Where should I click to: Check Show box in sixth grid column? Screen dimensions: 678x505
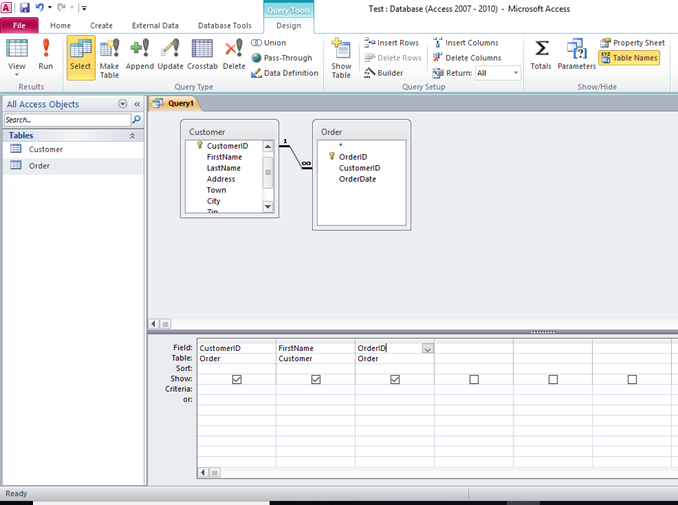[x=632, y=379]
